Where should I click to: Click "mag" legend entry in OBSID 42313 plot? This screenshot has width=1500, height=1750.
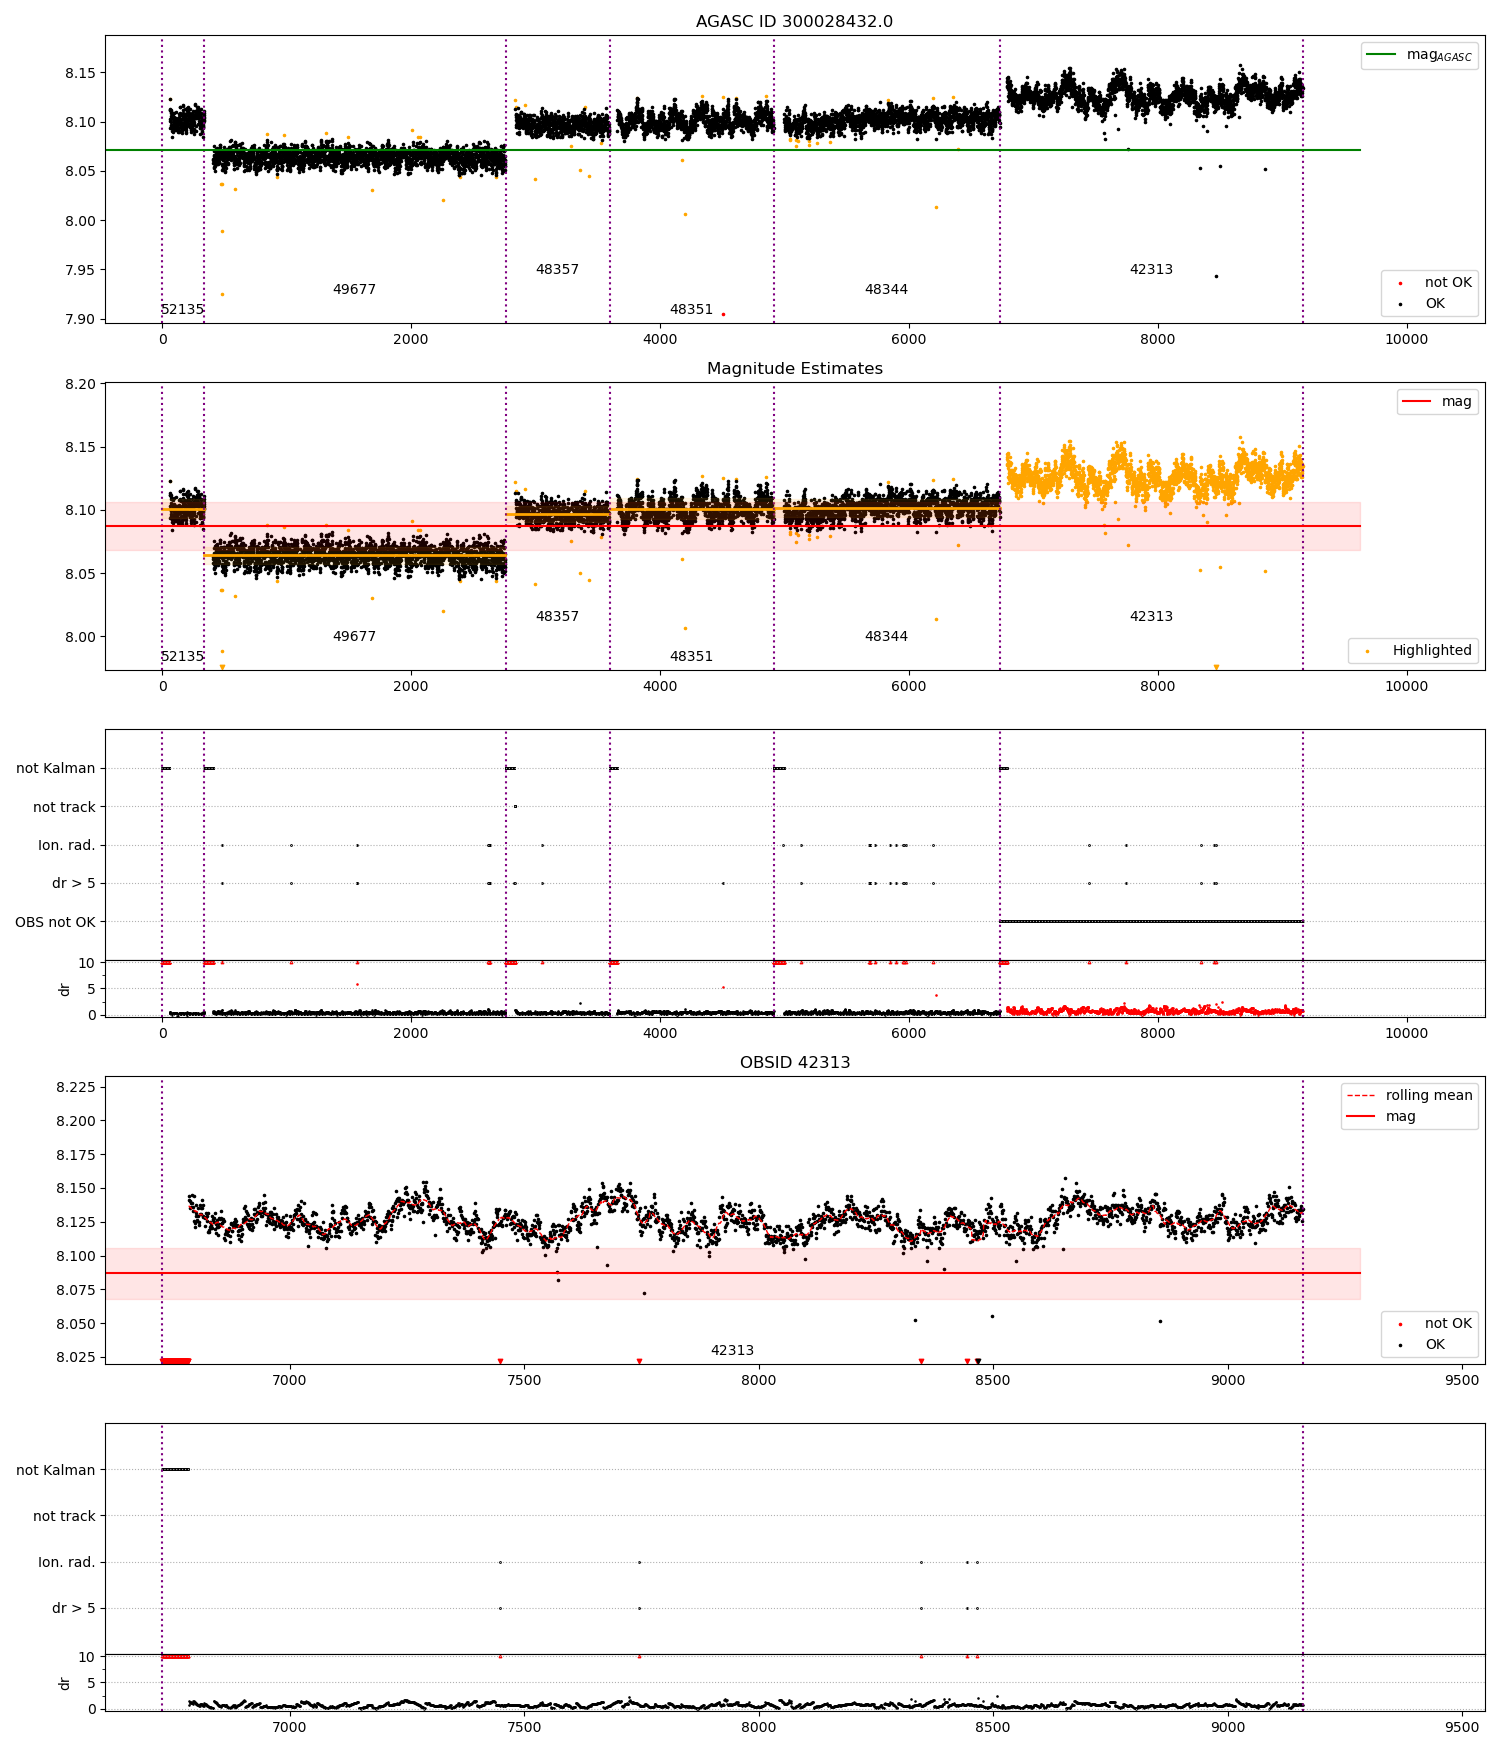pos(1409,1116)
